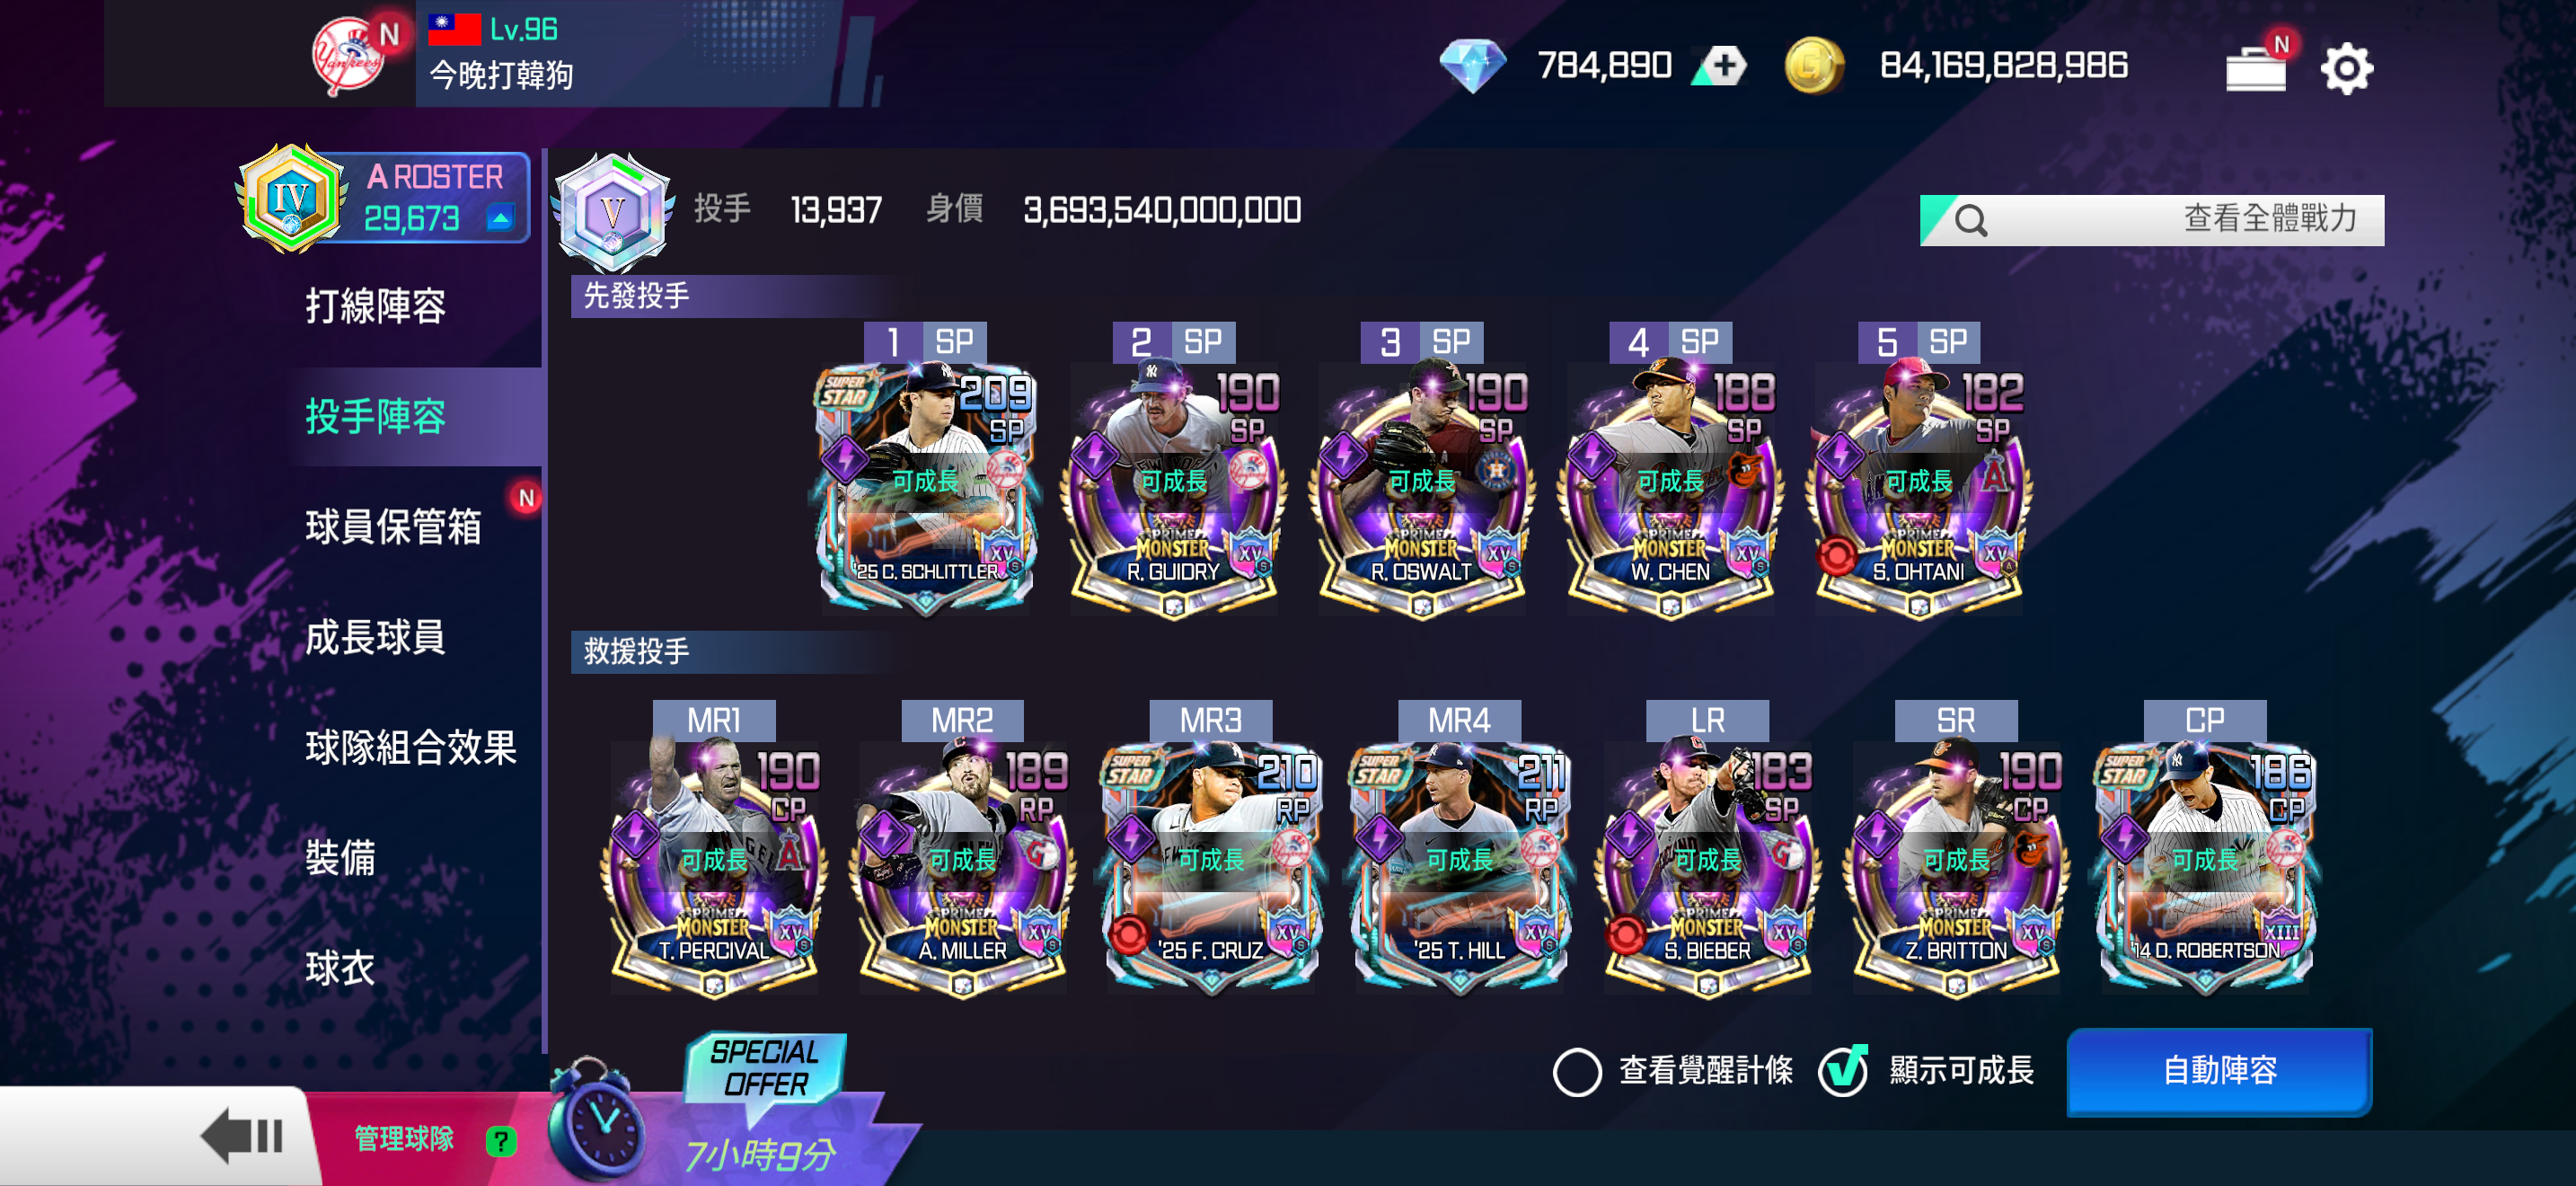Uncheck the 顯示可成長 checkbox
2576x1186 pixels.
pos(1842,1070)
